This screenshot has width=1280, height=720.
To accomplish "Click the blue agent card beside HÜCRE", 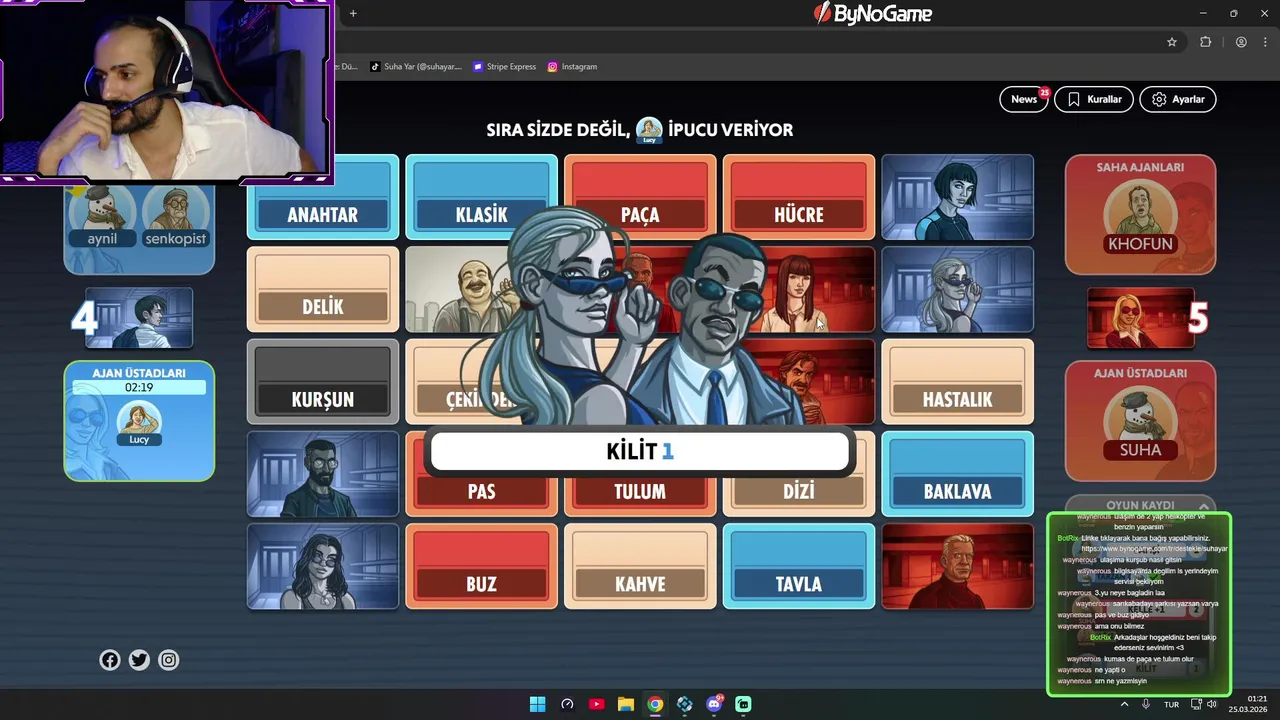I will pos(957,197).
